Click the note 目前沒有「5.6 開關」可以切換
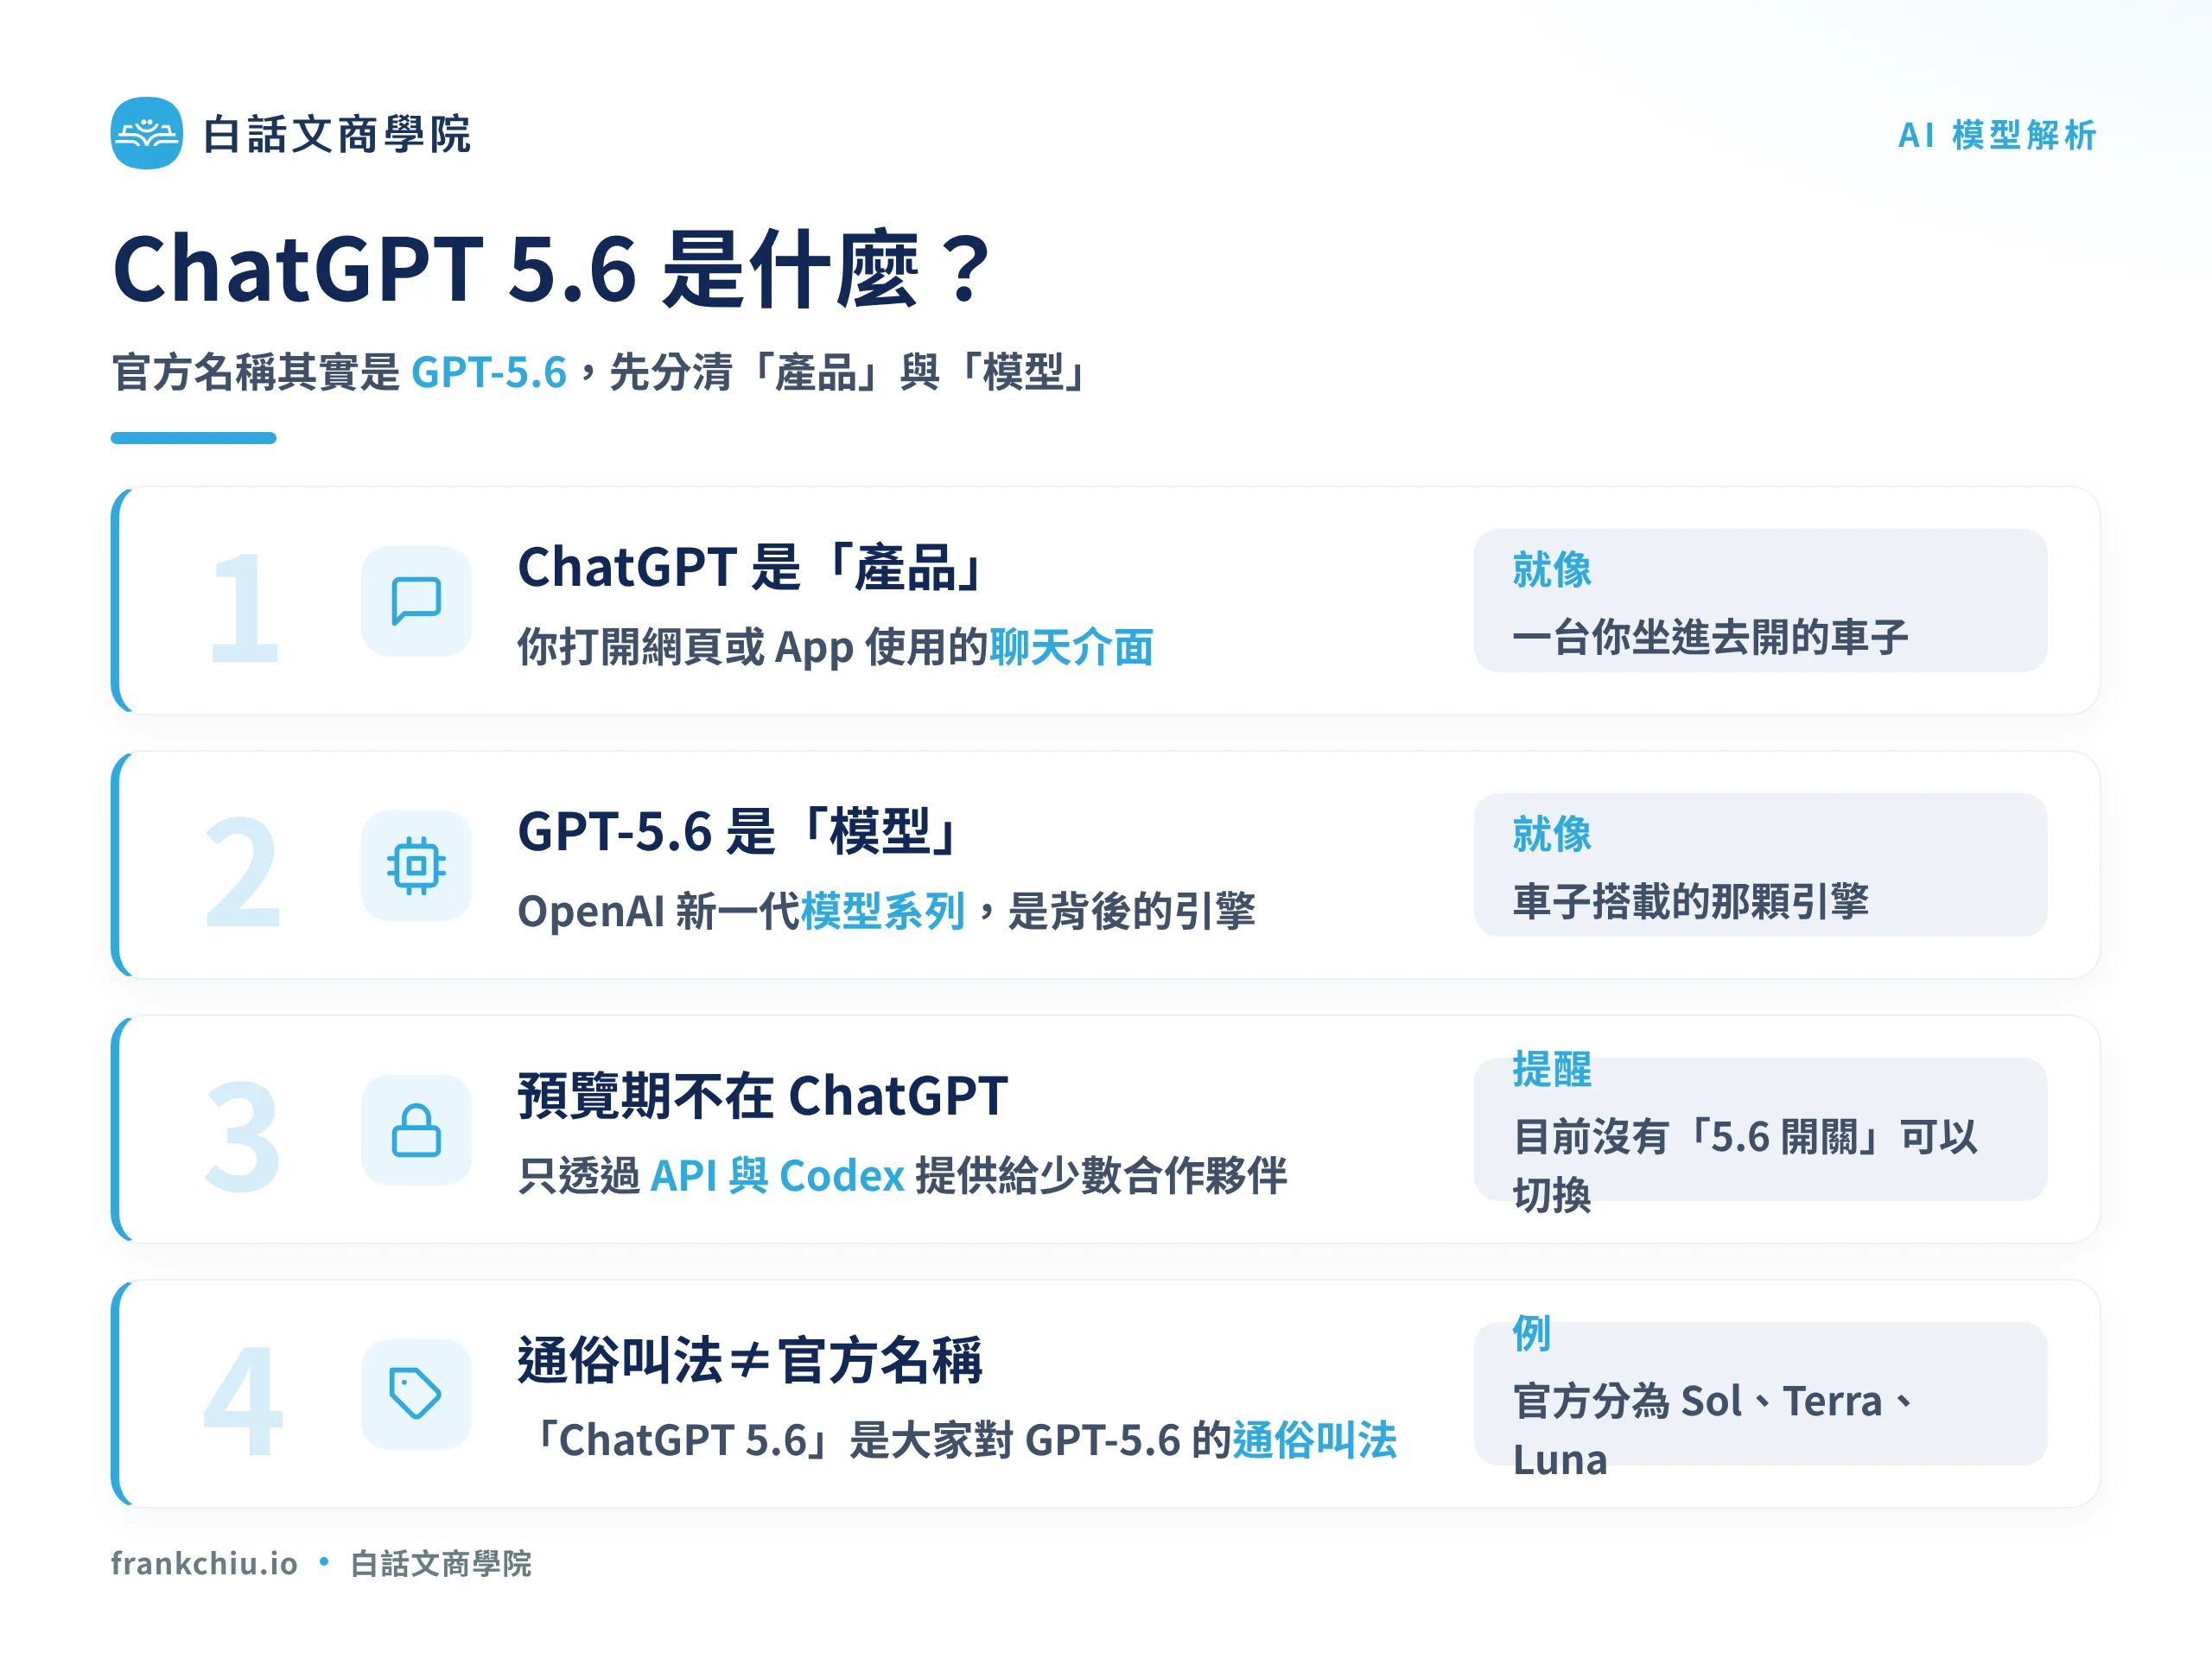Viewport: 2212px width, 1659px height. tap(1745, 1166)
